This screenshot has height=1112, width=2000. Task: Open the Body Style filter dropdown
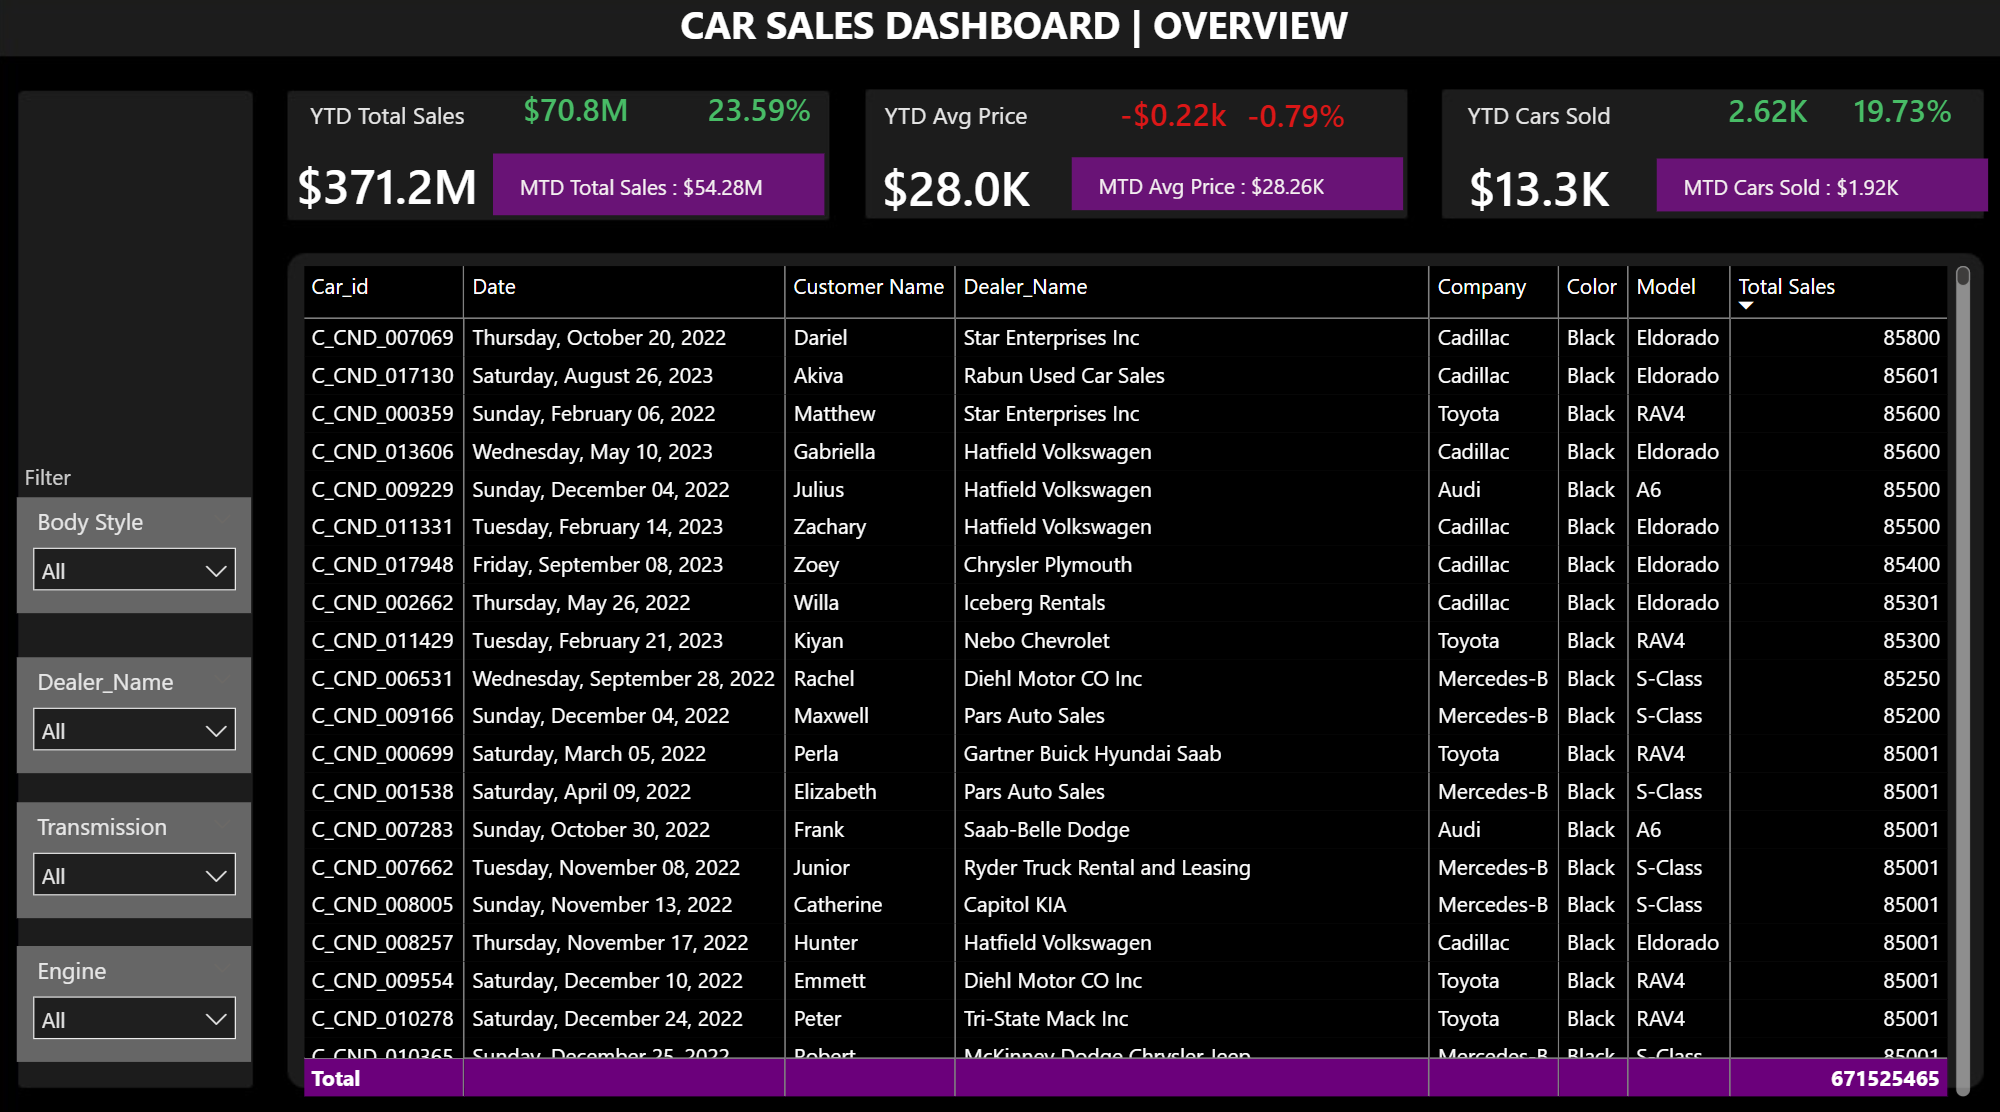pyautogui.click(x=134, y=570)
